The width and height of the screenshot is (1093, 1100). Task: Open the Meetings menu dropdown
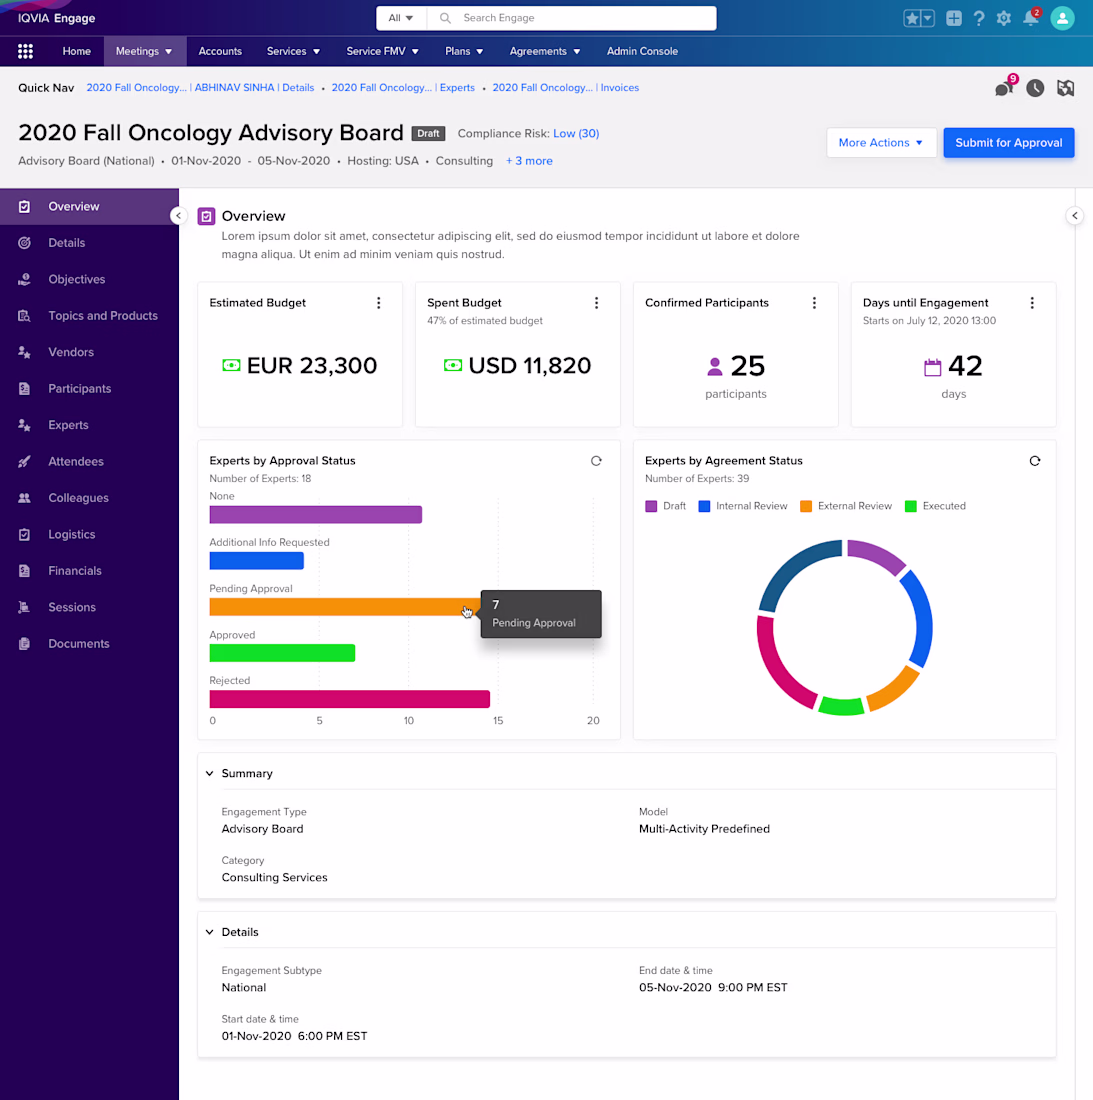(144, 51)
